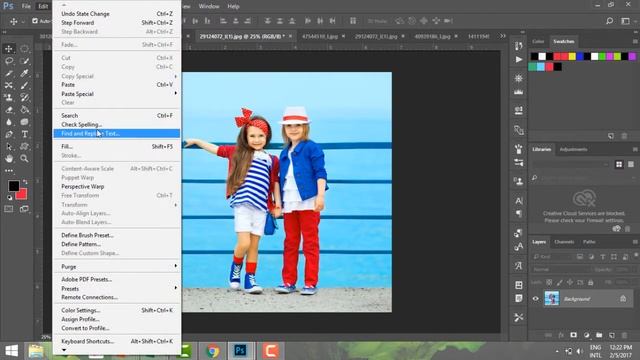Open the Glyphs panel icon
The width and height of the screenshot is (640, 360).
(518, 266)
